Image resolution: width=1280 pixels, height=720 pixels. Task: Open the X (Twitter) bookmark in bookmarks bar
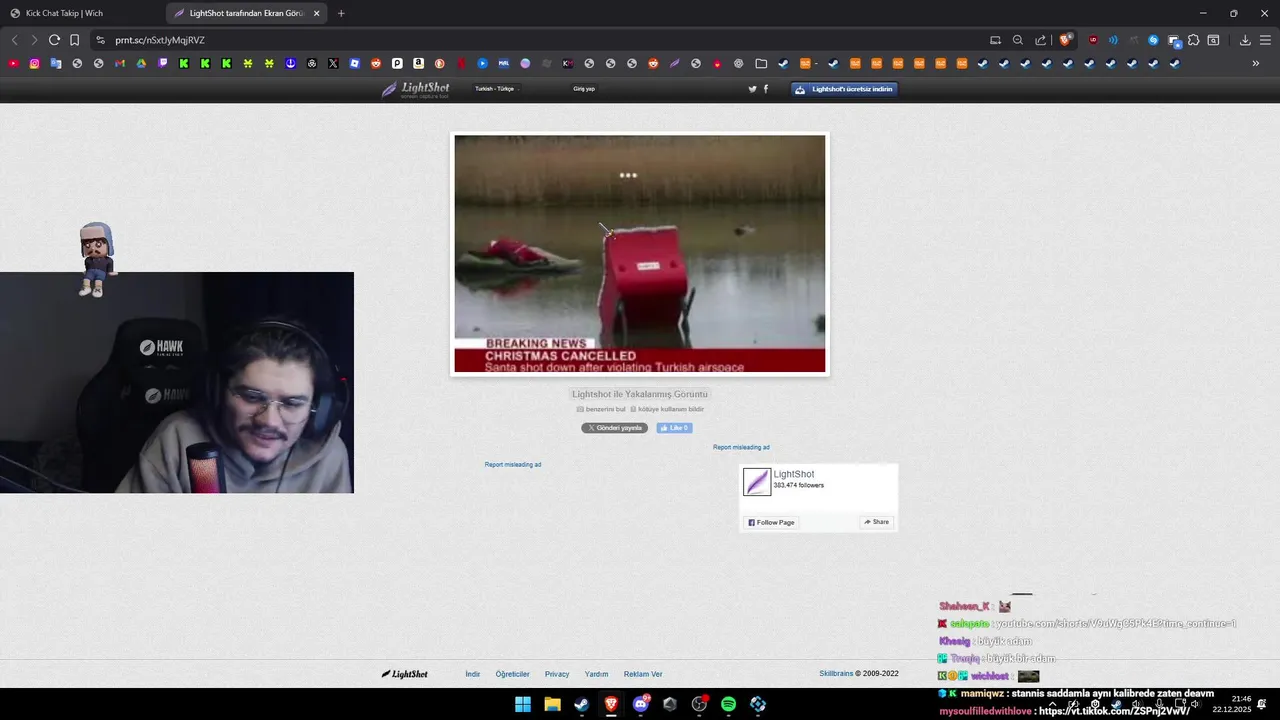[x=333, y=63]
